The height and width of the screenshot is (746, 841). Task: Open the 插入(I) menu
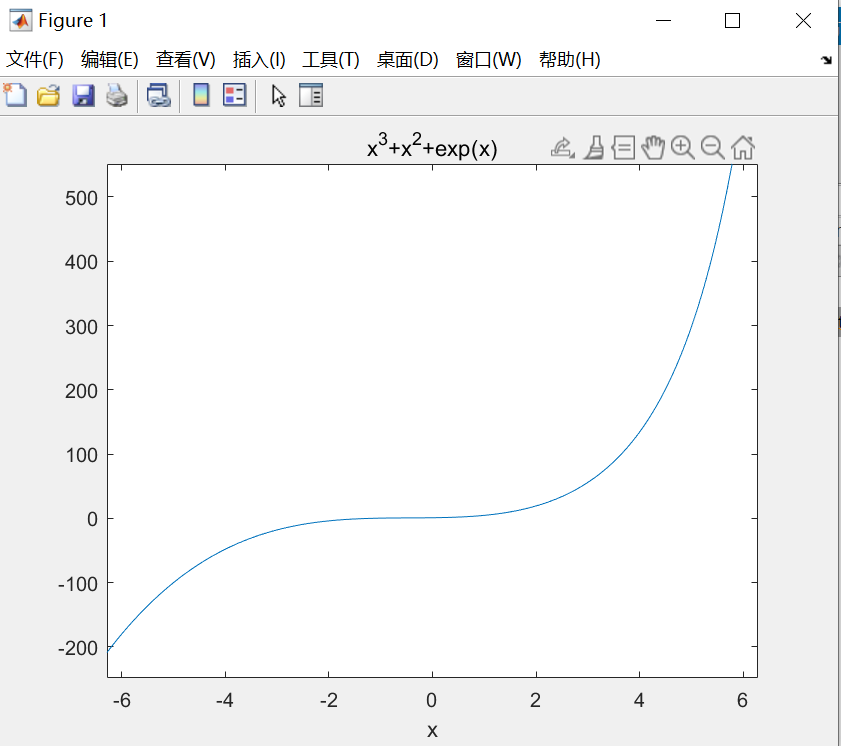point(258,59)
